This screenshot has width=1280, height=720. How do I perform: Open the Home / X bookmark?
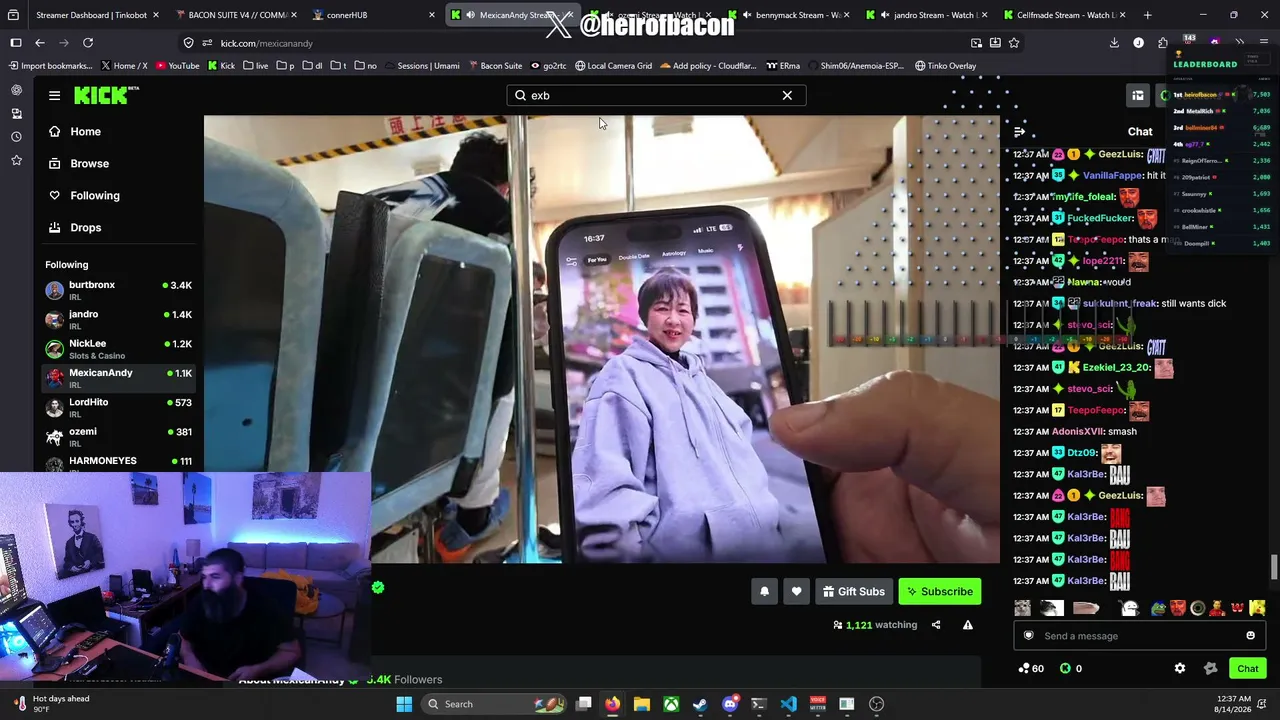pyautogui.click(x=124, y=66)
